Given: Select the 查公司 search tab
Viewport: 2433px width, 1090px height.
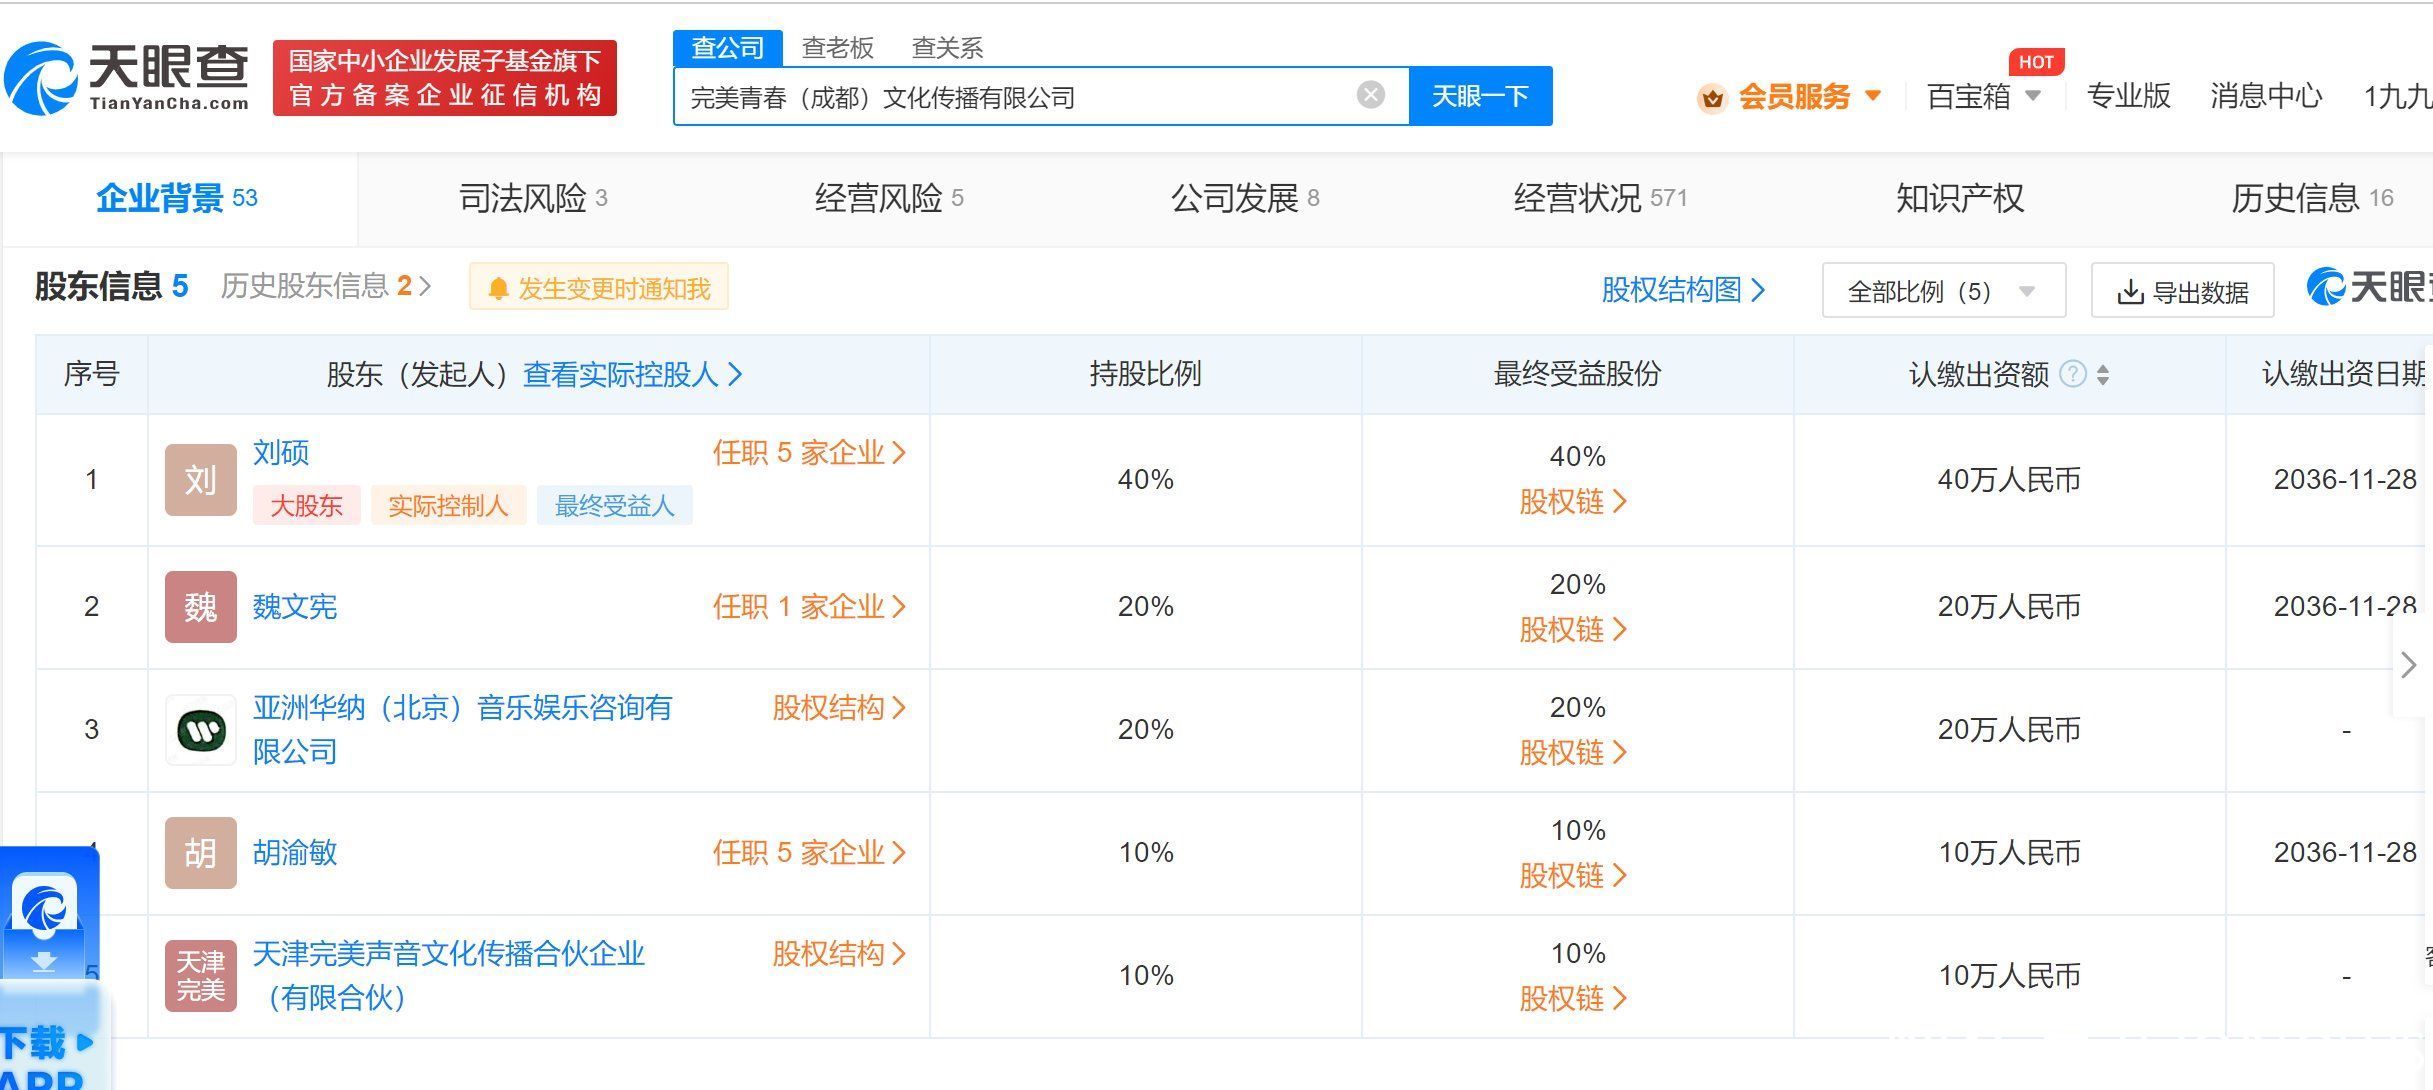Looking at the screenshot, I should point(728,47).
